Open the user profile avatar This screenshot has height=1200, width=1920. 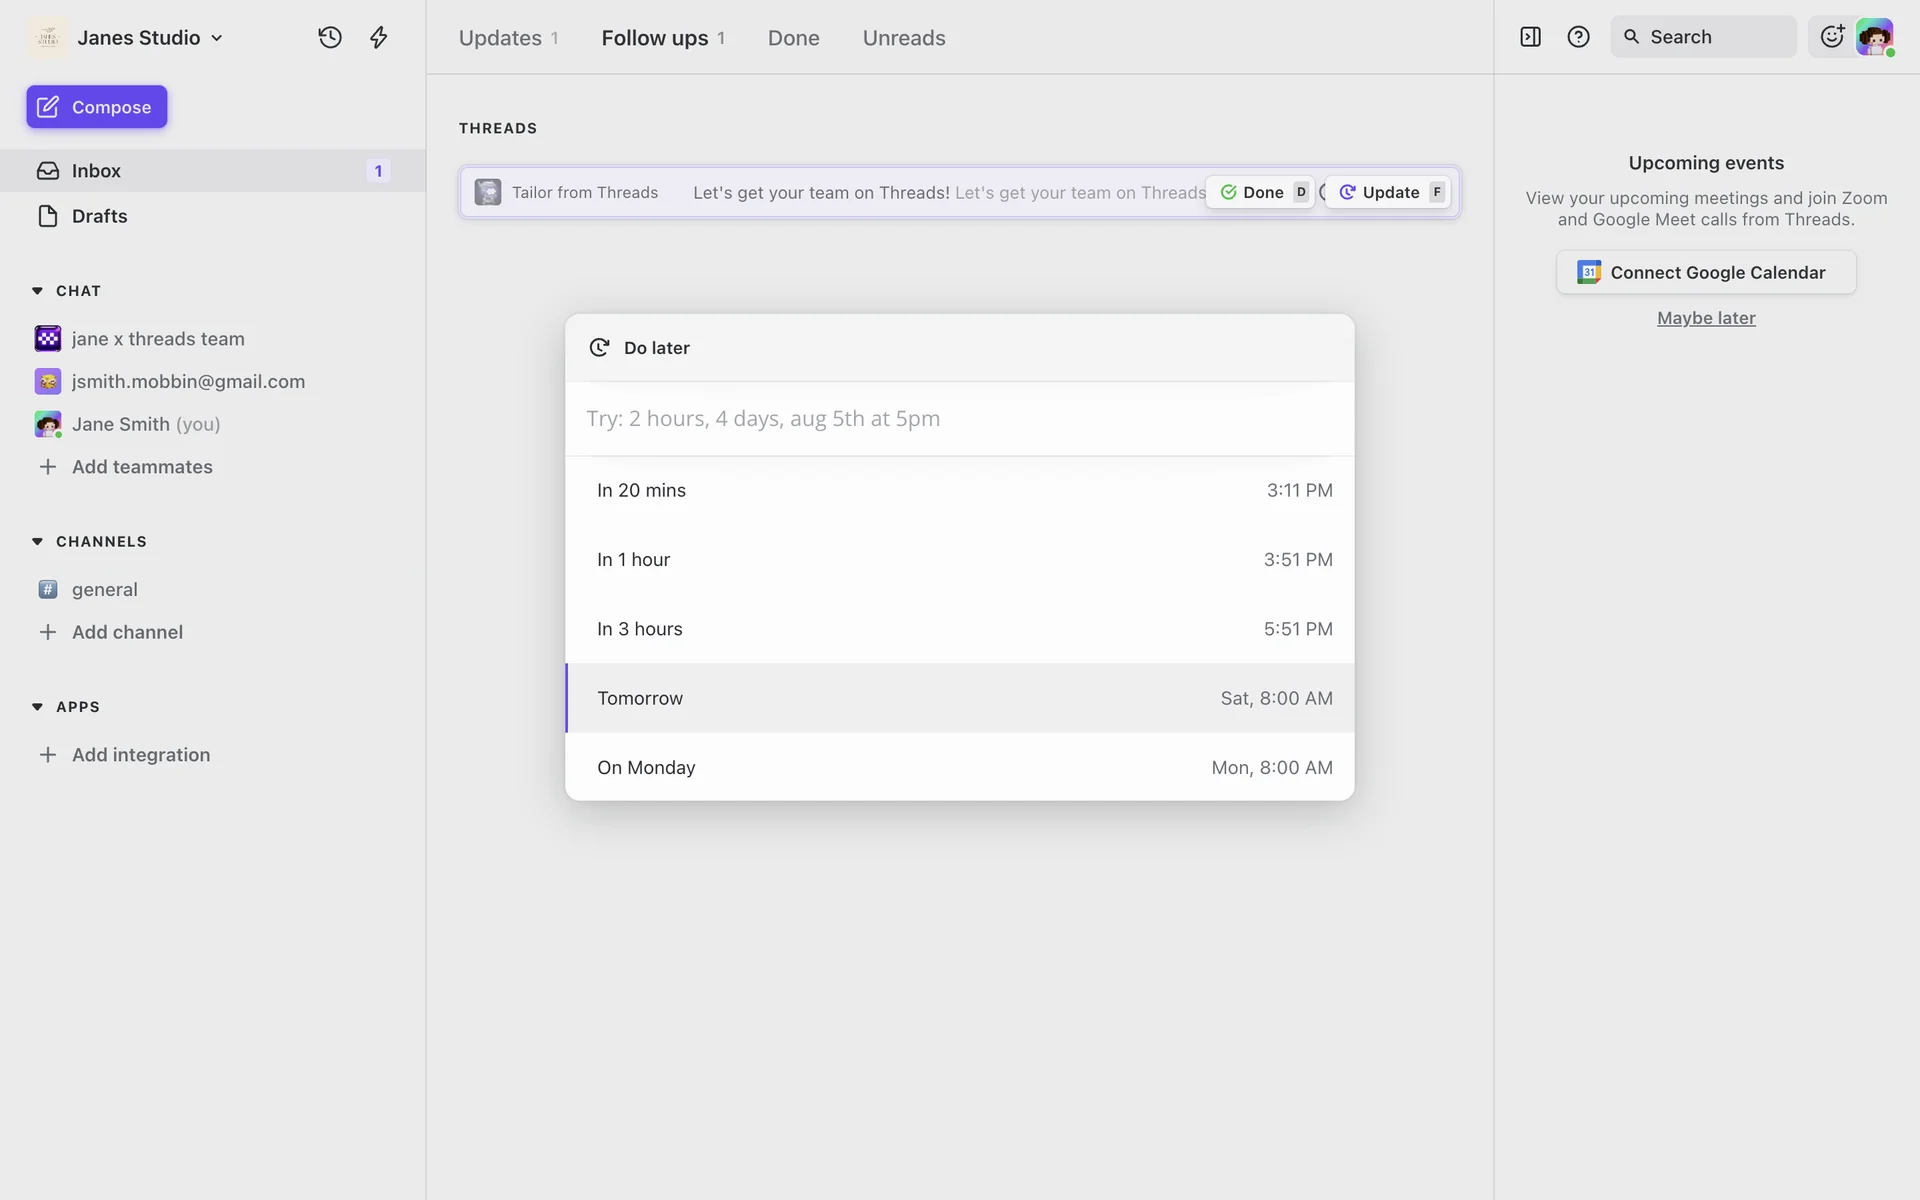pyautogui.click(x=1874, y=37)
